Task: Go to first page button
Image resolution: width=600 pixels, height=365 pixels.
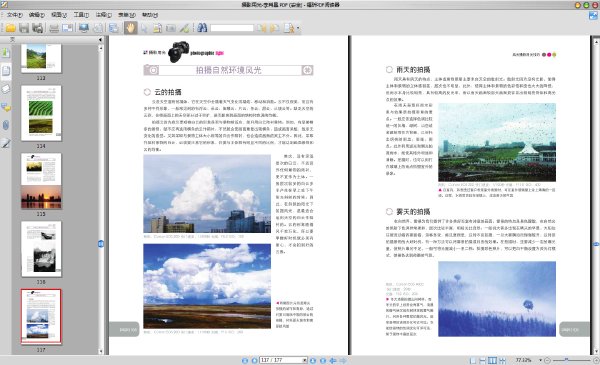Action: point(245,360)
